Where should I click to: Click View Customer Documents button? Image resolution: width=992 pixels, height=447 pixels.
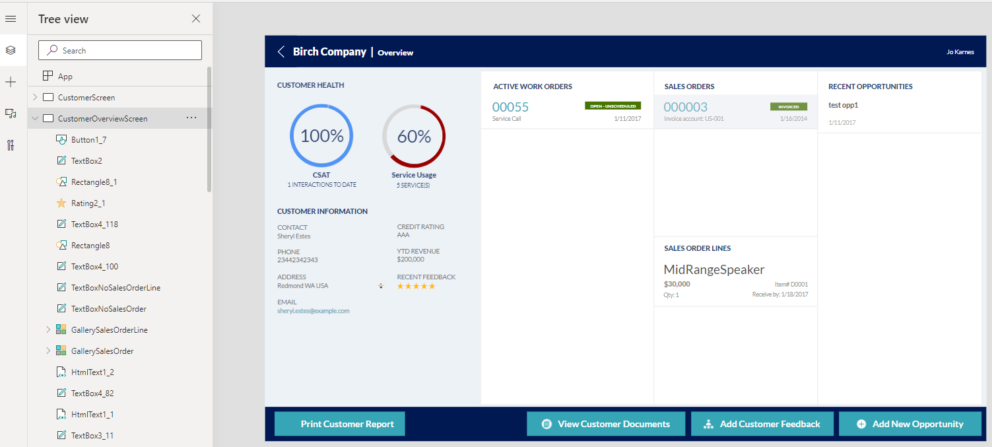coord(606,424)
